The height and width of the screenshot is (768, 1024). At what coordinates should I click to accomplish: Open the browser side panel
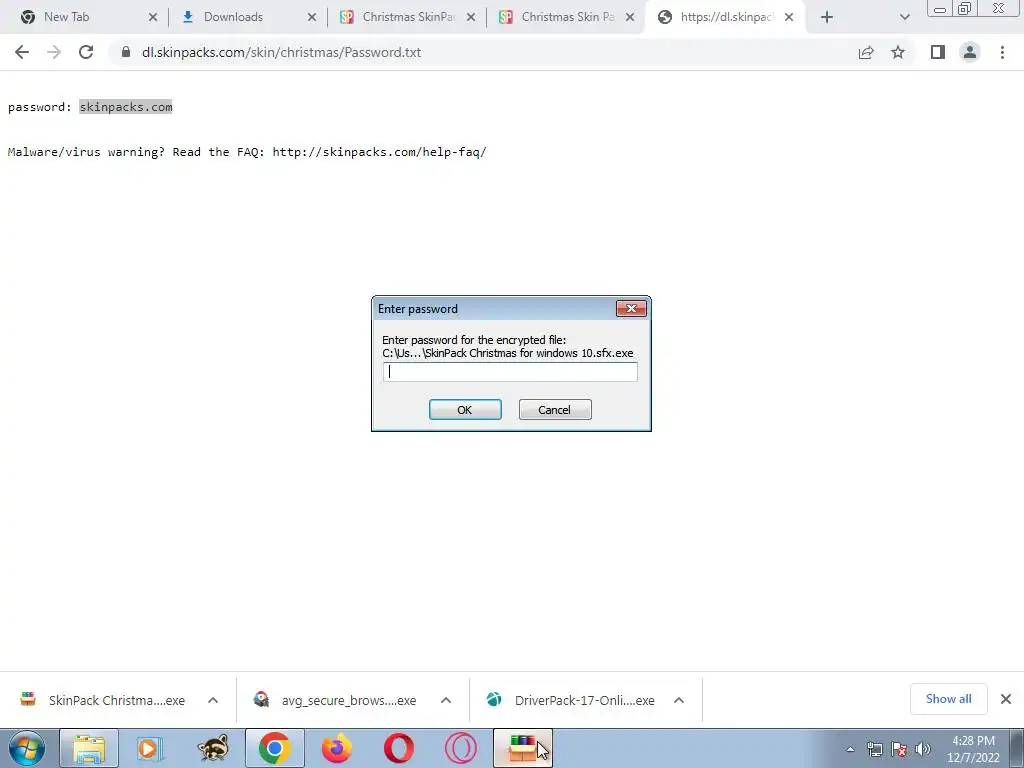(x=938, y=52)
